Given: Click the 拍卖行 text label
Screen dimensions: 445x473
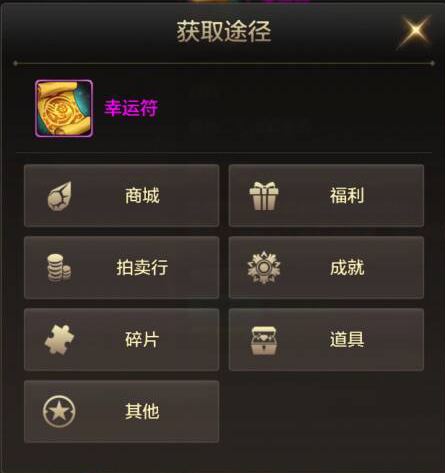Looking at the screenshot, I should (x=142, y=268).
